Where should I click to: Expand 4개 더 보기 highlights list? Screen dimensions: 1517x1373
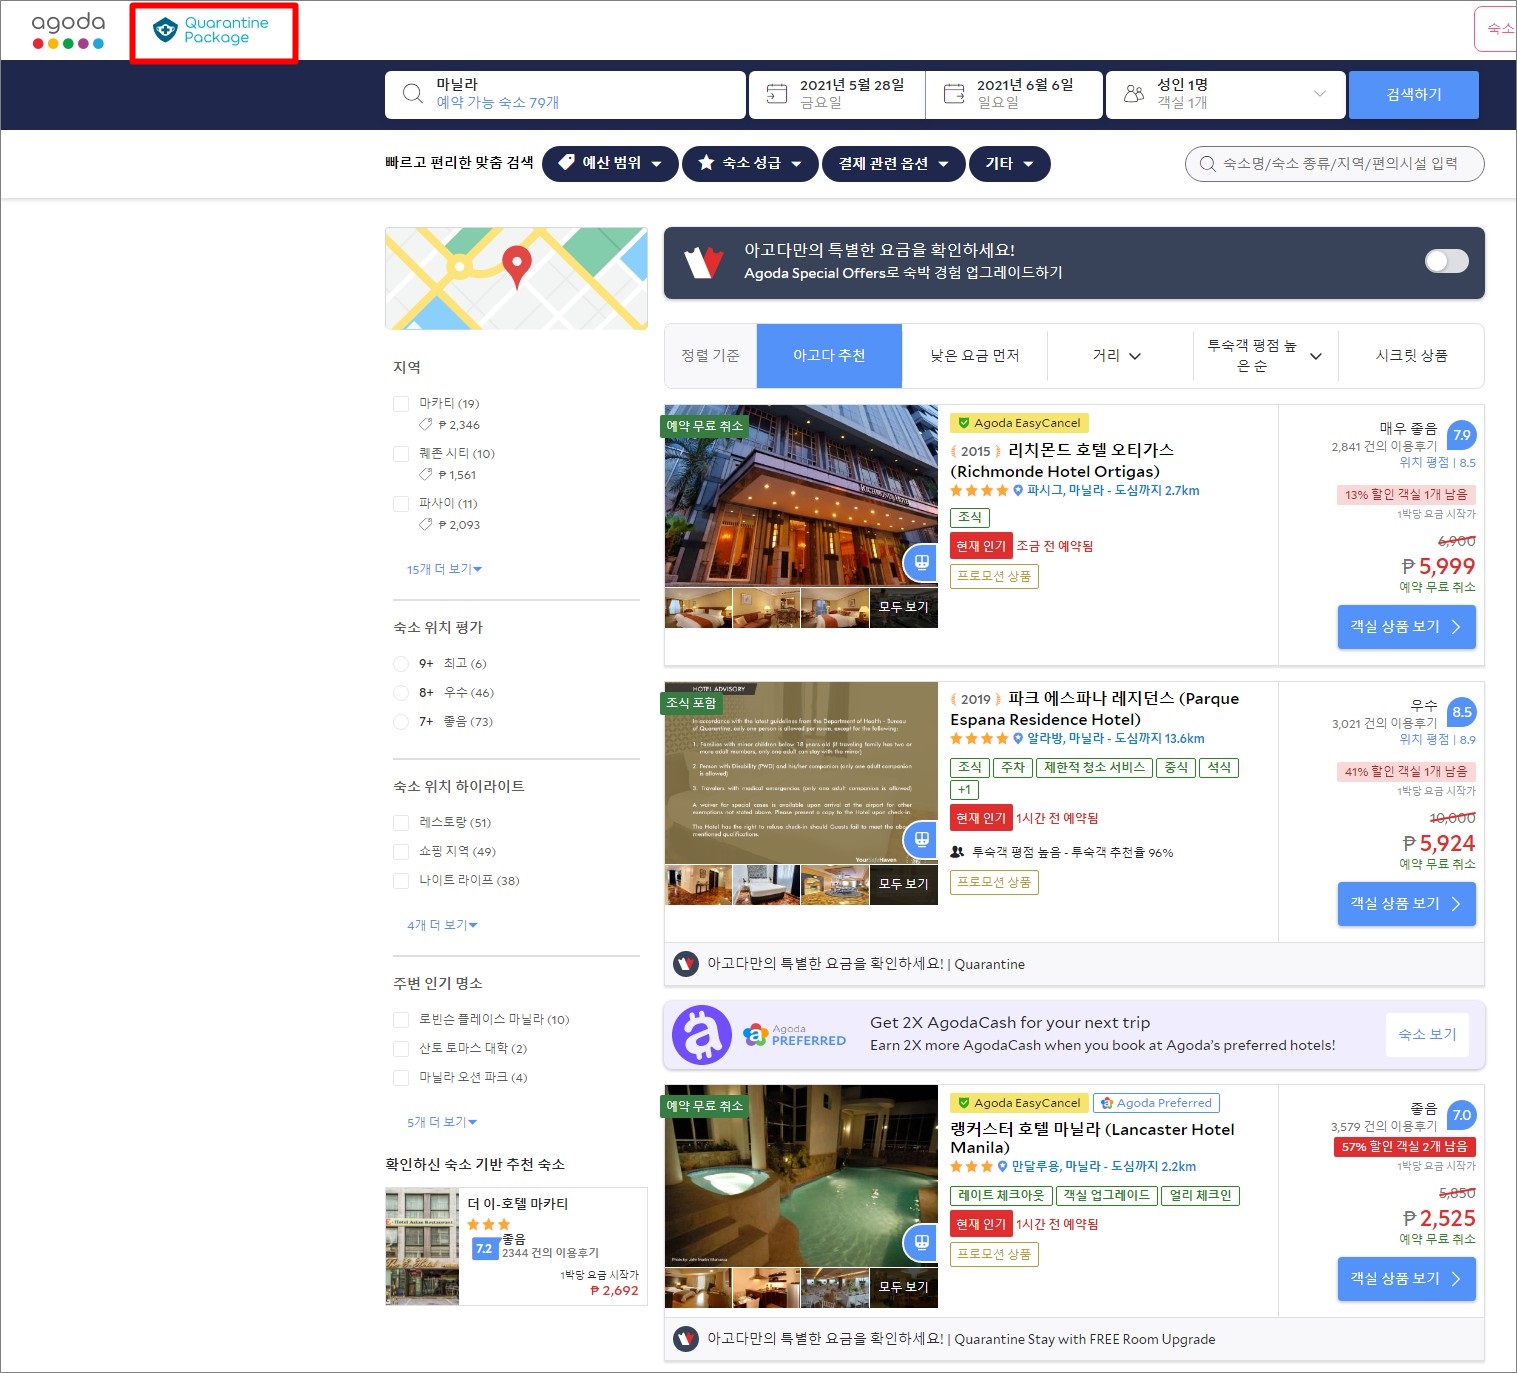(x=442, y=925)
